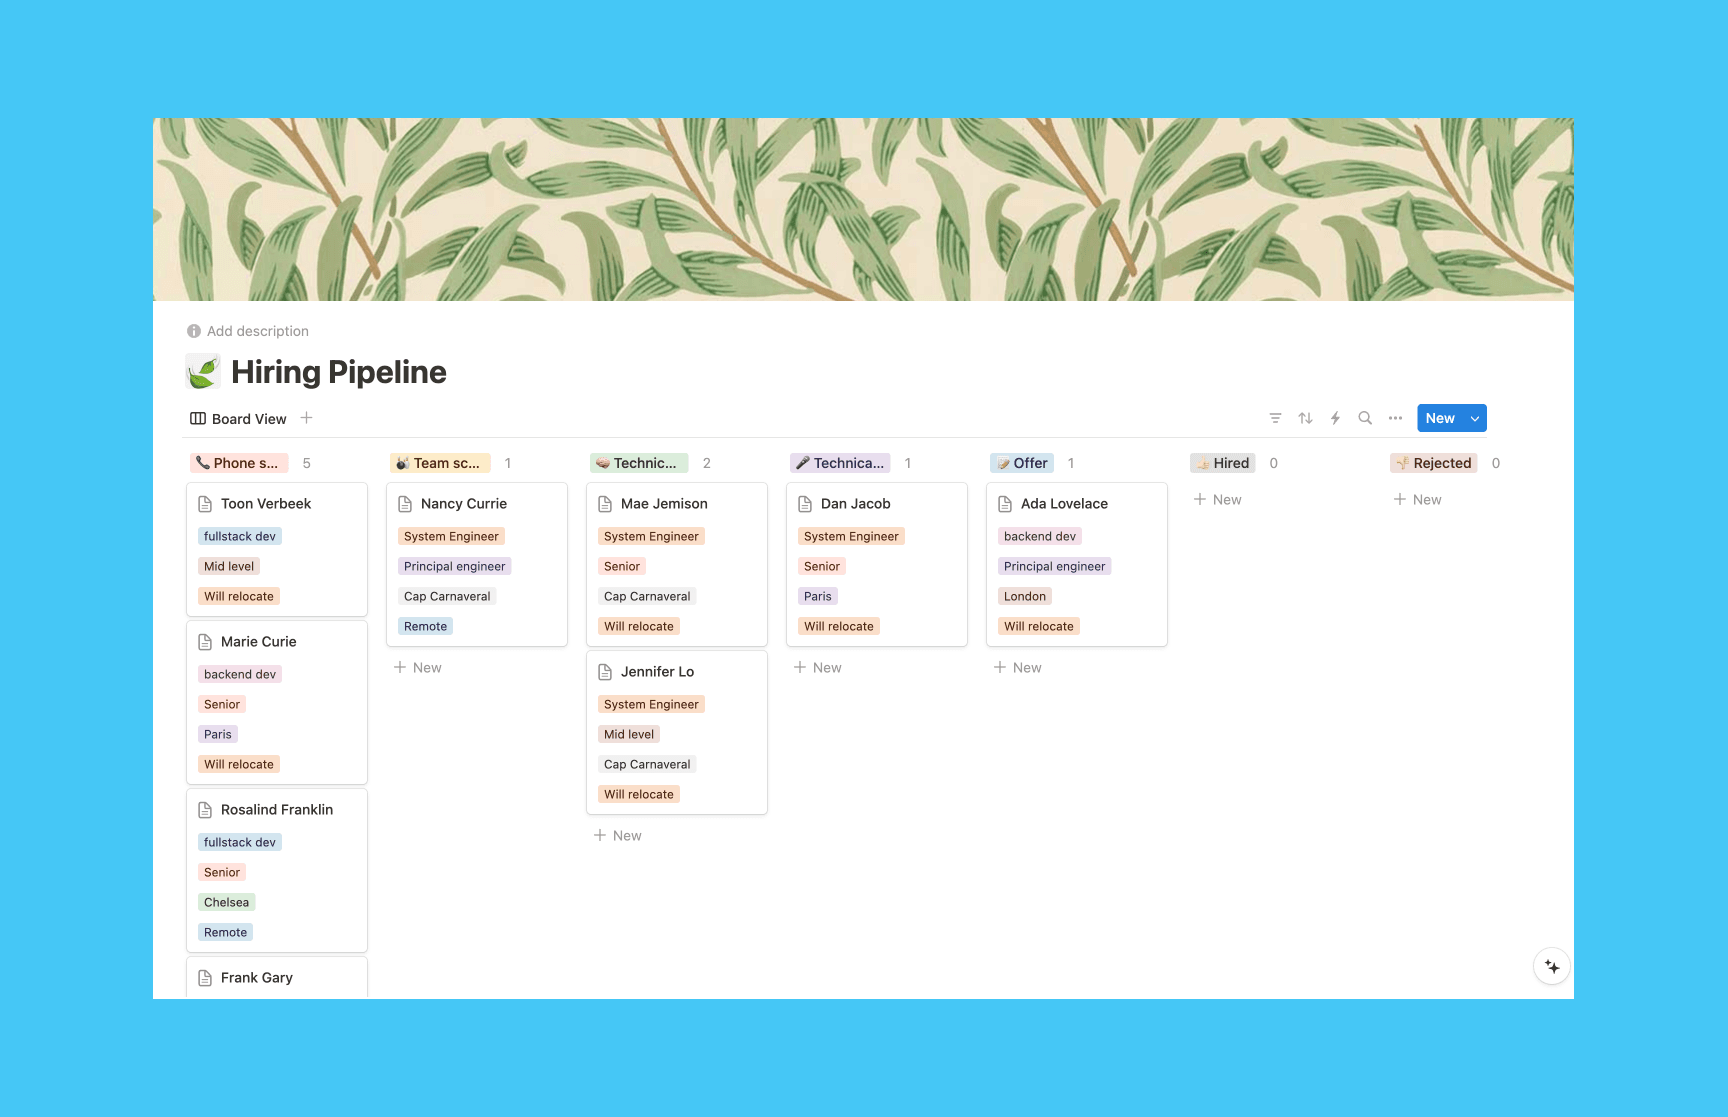The width and height of the screenshot is (1728, 1117).
Task: Click Remote tag on Nancy Currie card
Action: 426,626
